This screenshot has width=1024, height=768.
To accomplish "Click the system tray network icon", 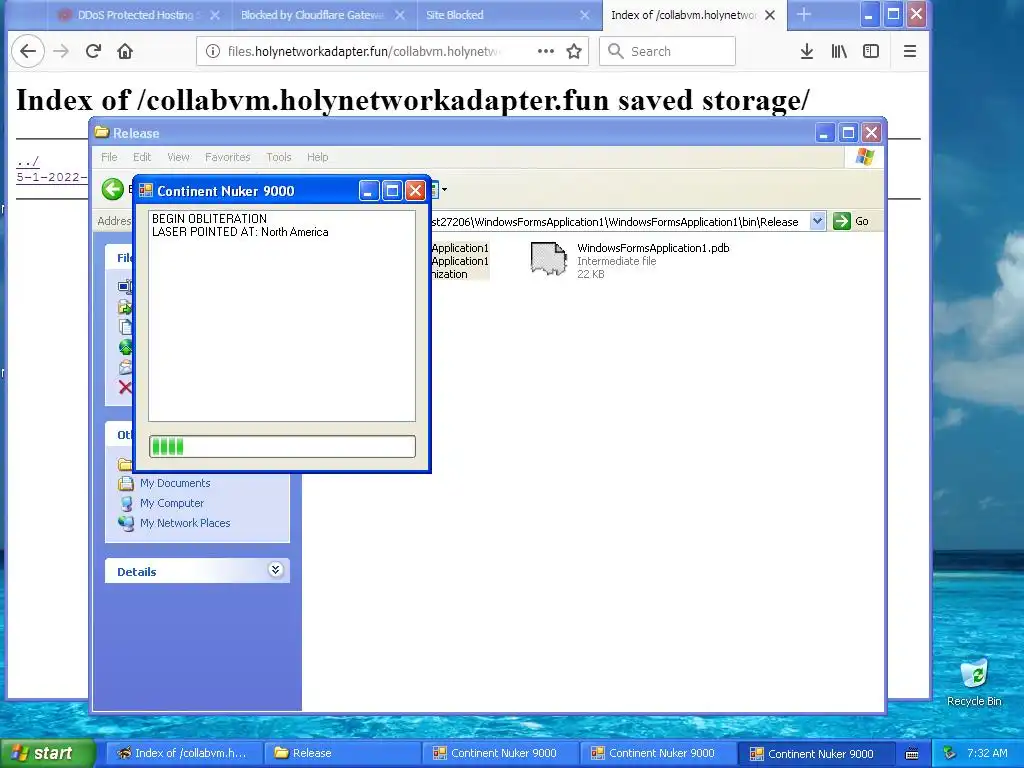I will pyautogui.click(x=950, y=753).
